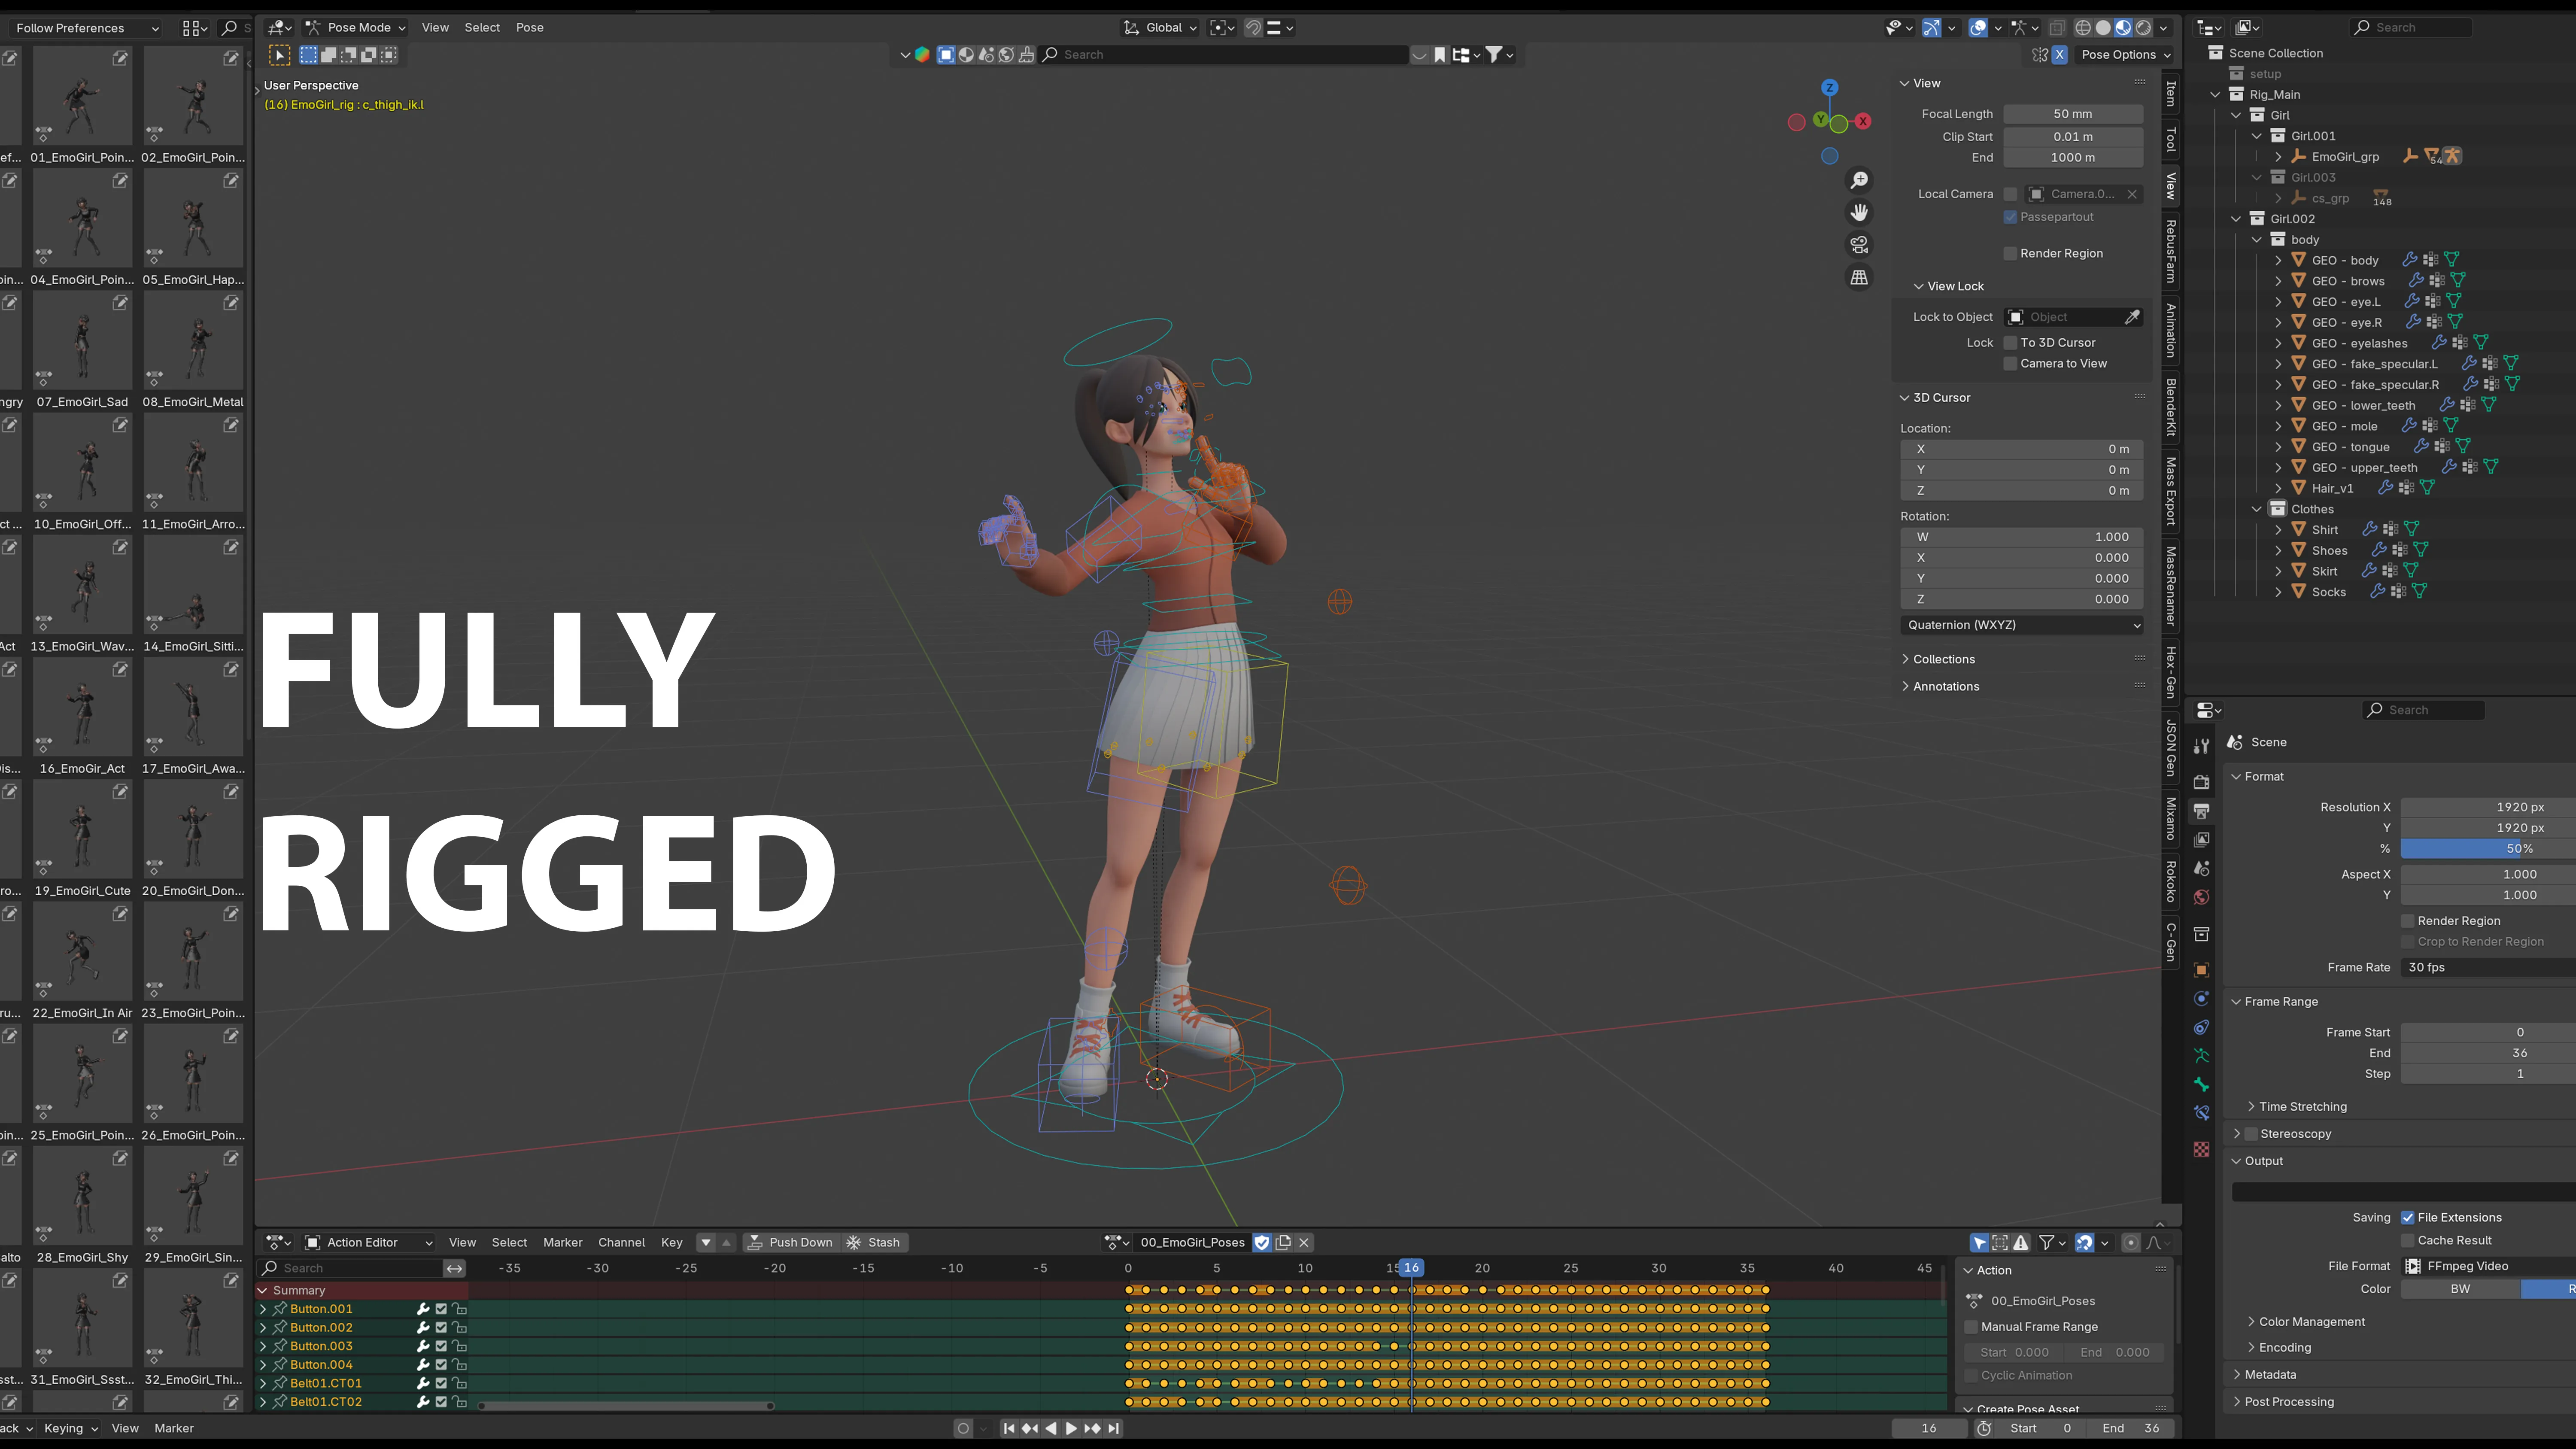Open Output Properties via the printer icon
This screenshot has height=1449, width=2576.
pyautogui.click(x=2203, y=810)
